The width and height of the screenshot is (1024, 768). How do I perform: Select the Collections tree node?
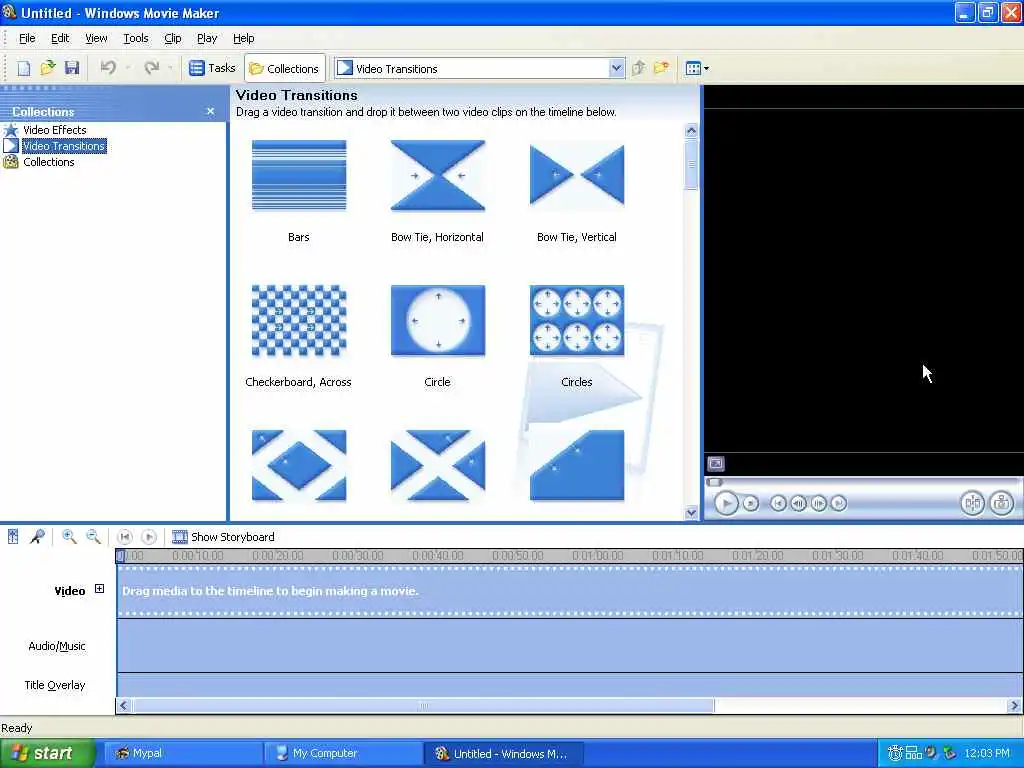click(48, 162)
